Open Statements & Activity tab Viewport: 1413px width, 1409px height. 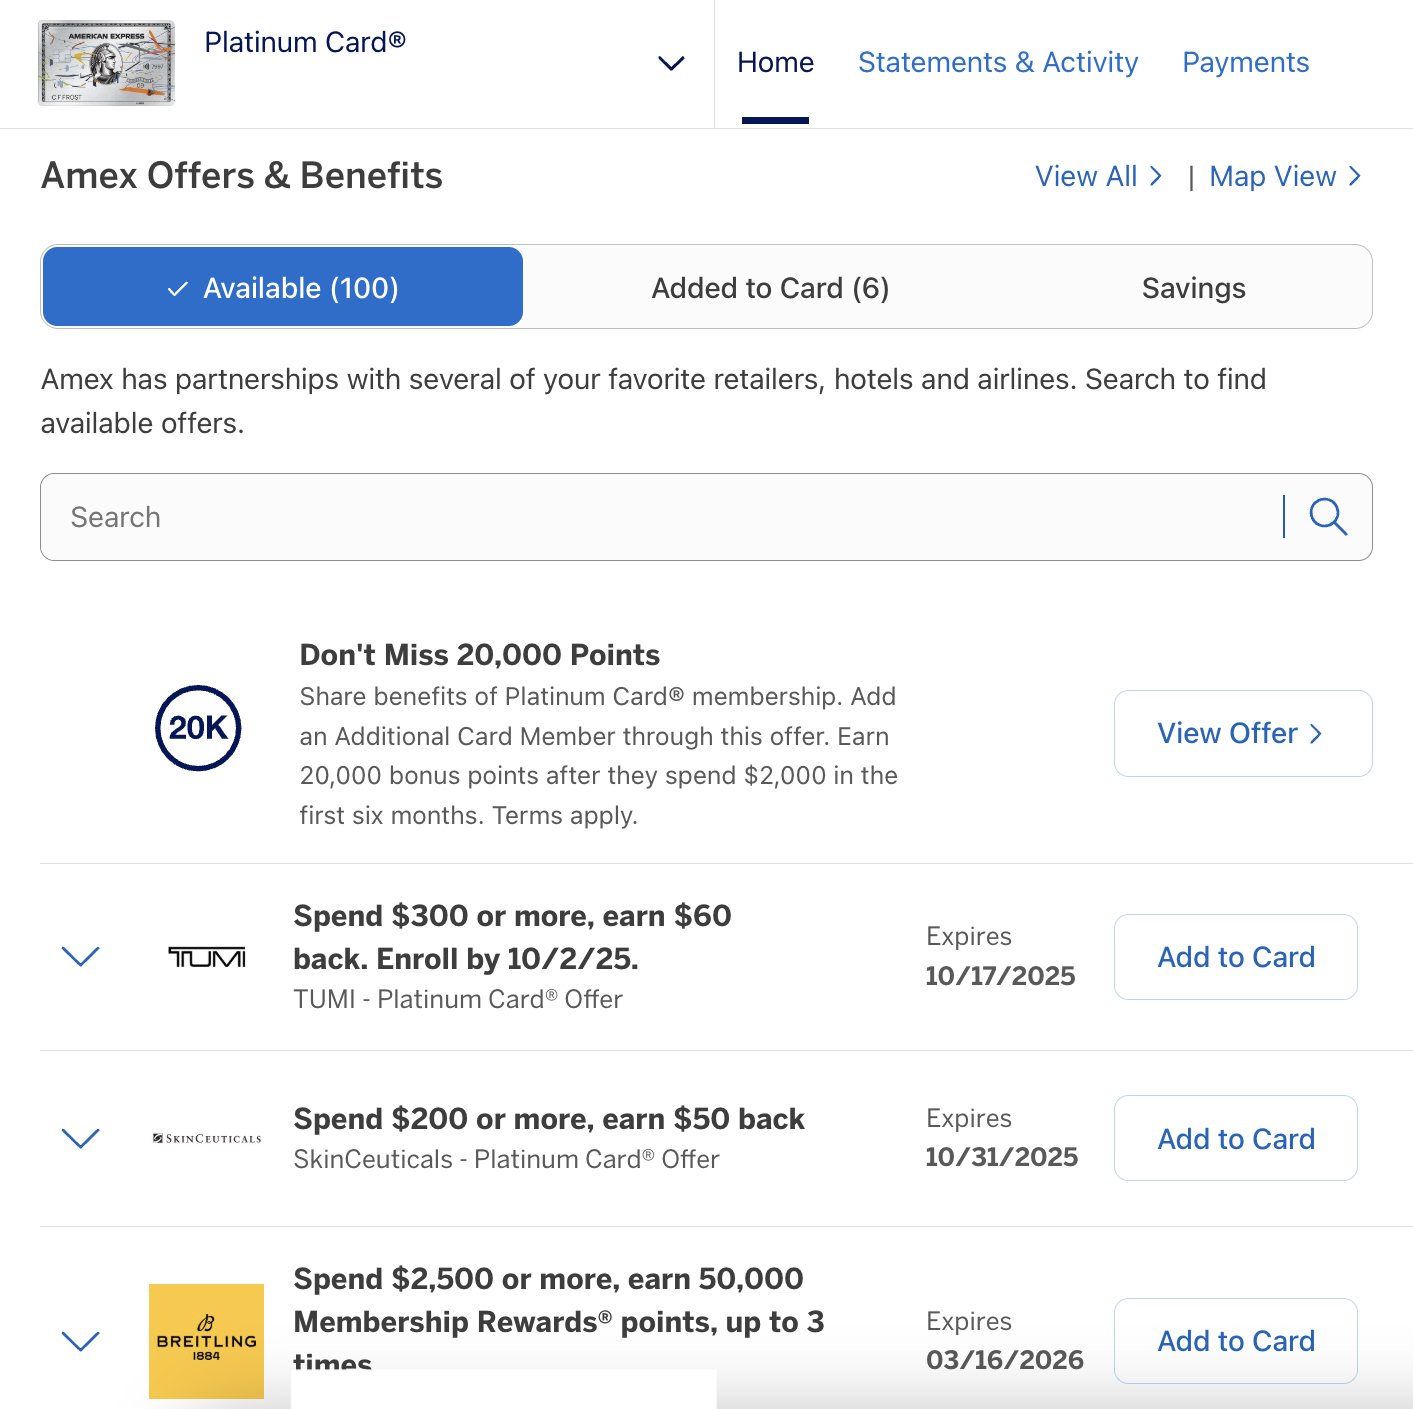(x=998, y=62)
